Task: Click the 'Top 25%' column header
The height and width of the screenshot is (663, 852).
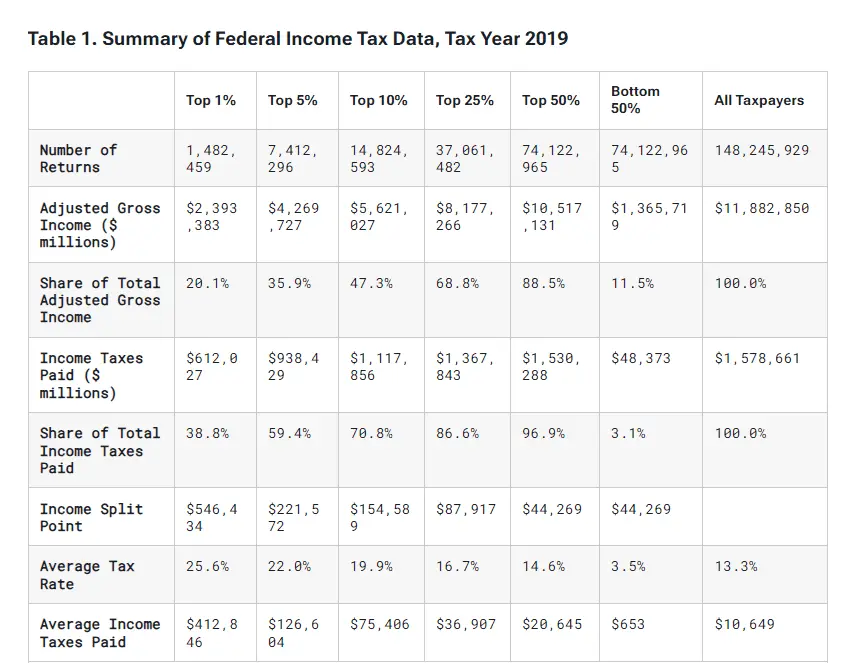Action: [x=465, y=100]
